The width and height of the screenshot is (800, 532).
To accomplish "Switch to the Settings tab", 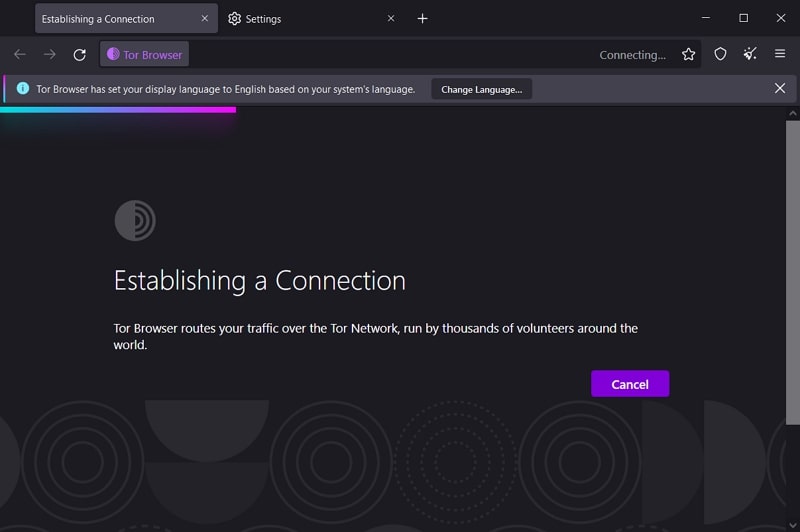I will (x=300, y=19).
